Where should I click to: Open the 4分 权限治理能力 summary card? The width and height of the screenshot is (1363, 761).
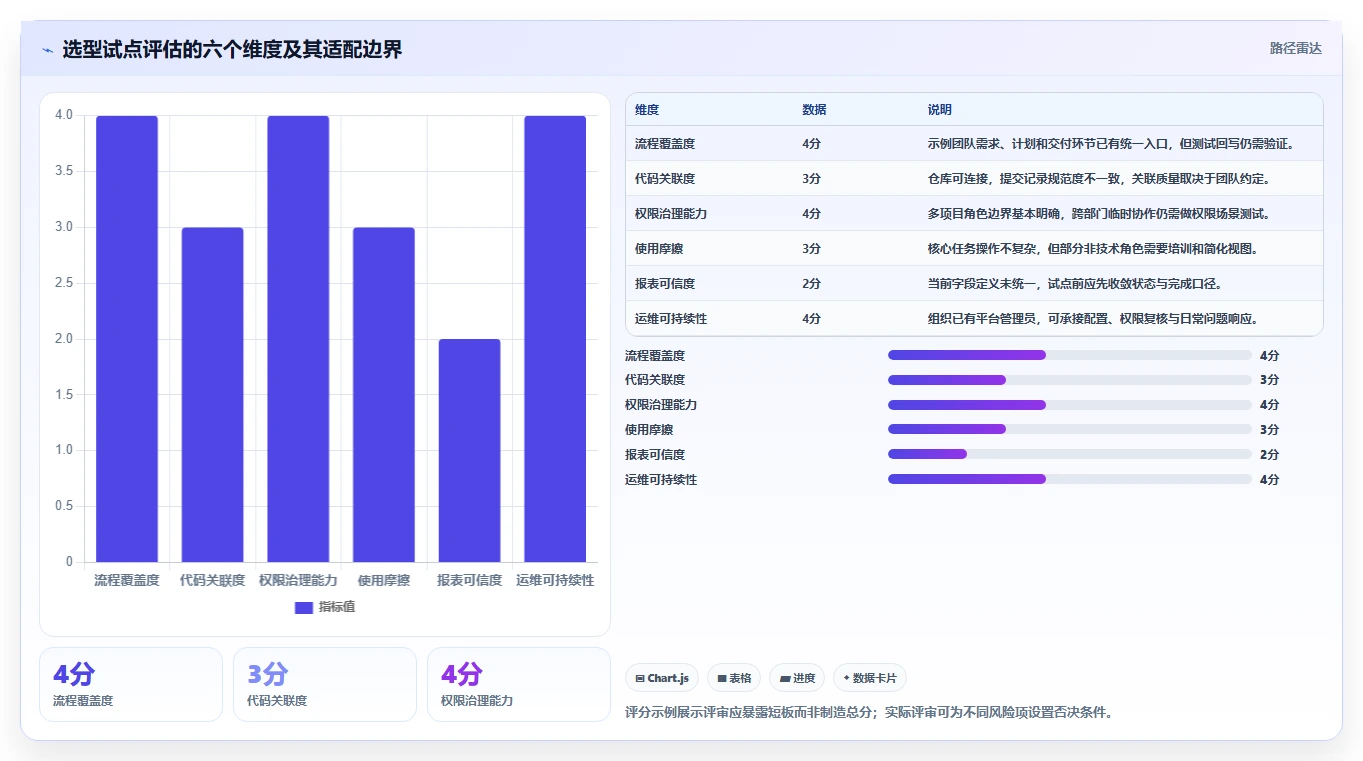click(519, 684)
